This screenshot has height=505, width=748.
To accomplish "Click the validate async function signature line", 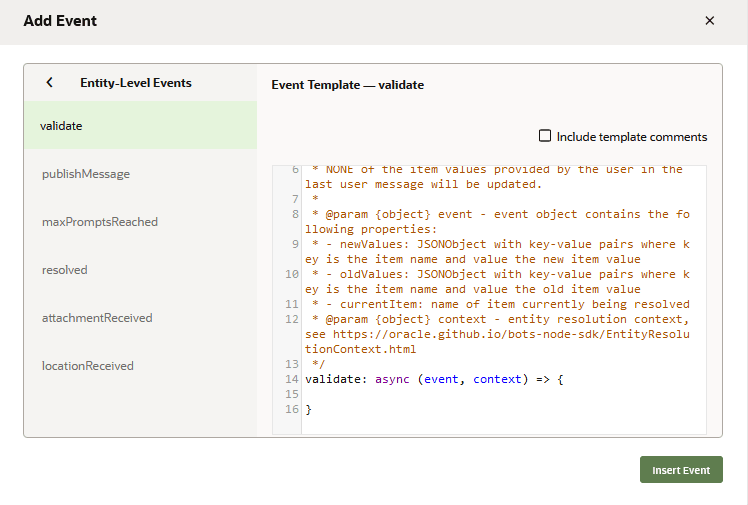I will [434, 380].
